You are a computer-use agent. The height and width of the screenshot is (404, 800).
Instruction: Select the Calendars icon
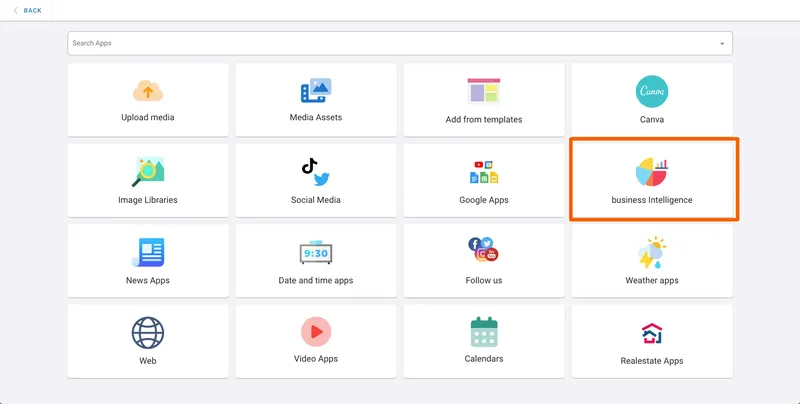point(484,331)
